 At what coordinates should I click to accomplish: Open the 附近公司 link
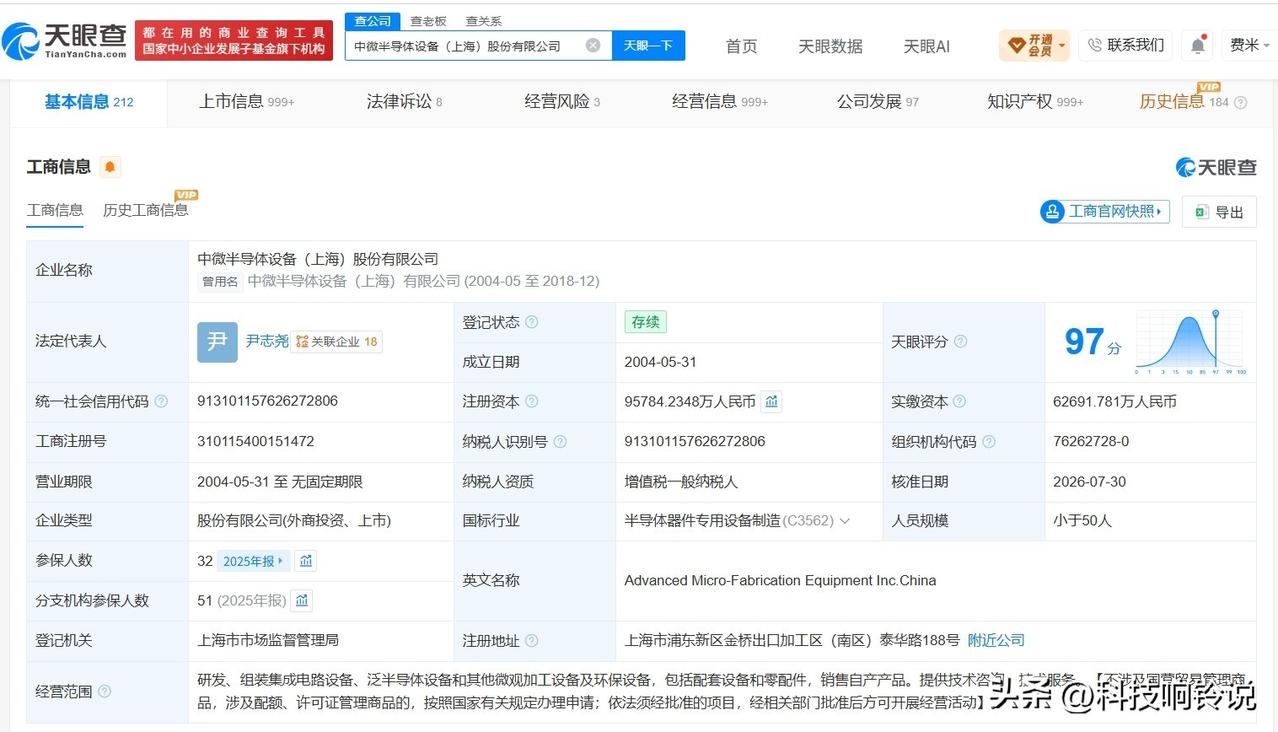996,640
